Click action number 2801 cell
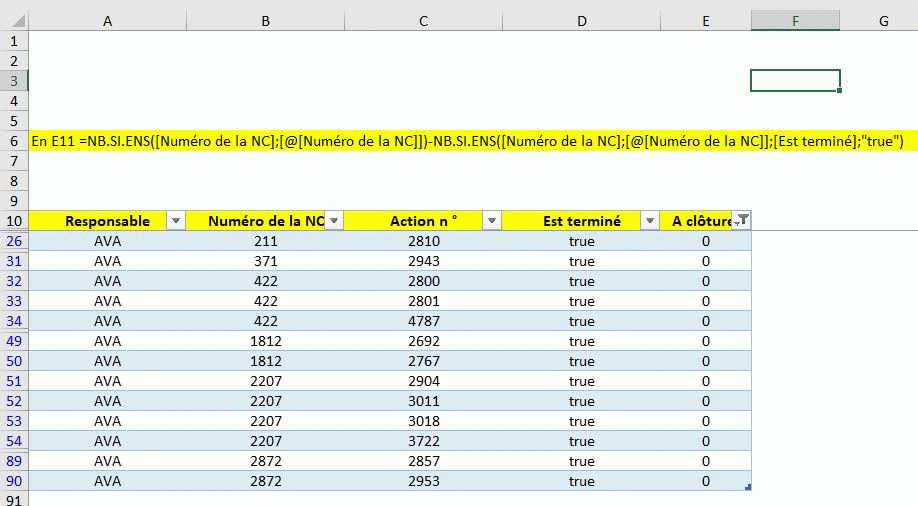This screenshot has width=918, height=506. point(424,301)
